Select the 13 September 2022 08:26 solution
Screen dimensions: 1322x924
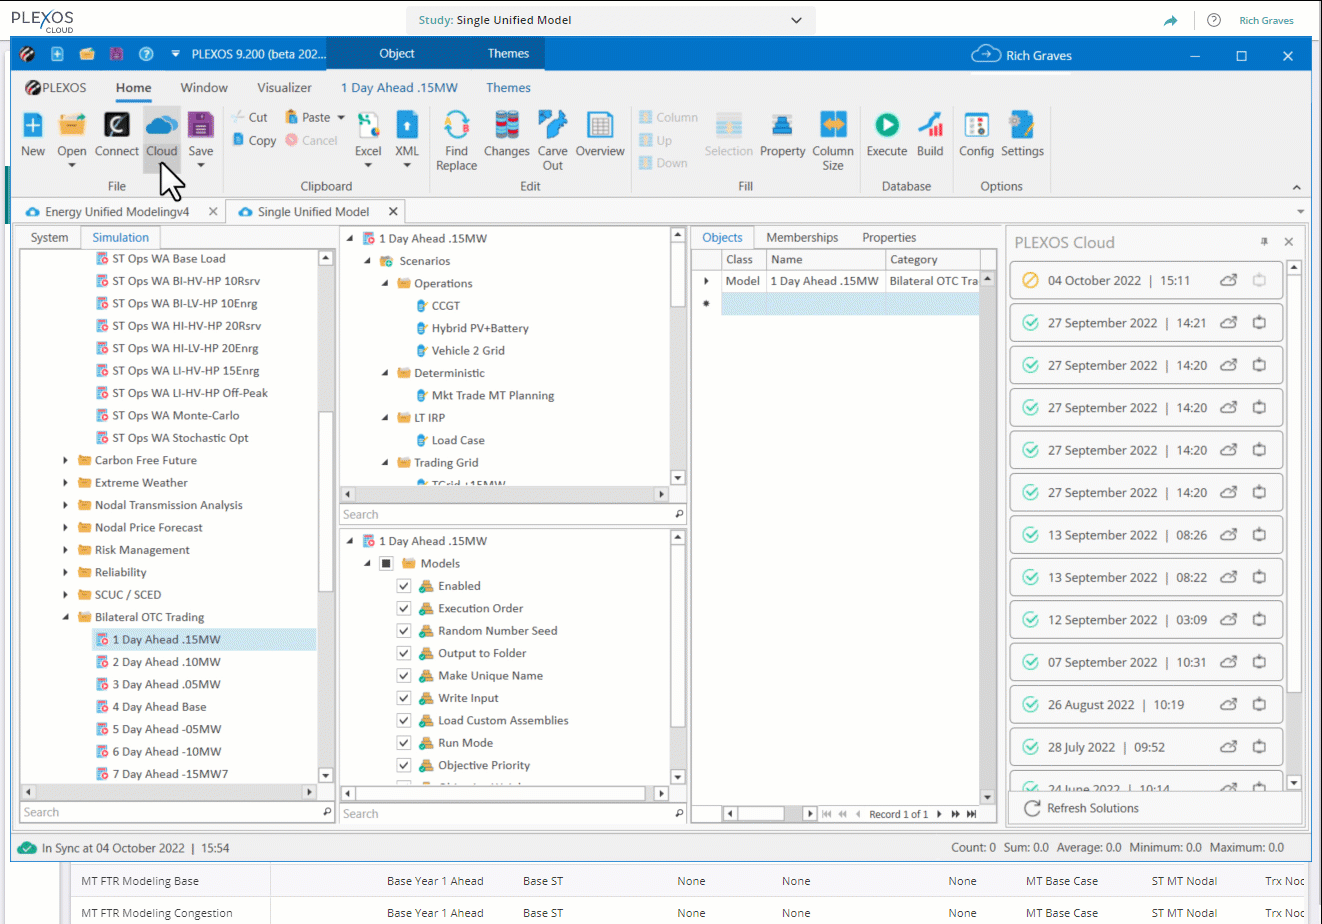point(1145,535)
